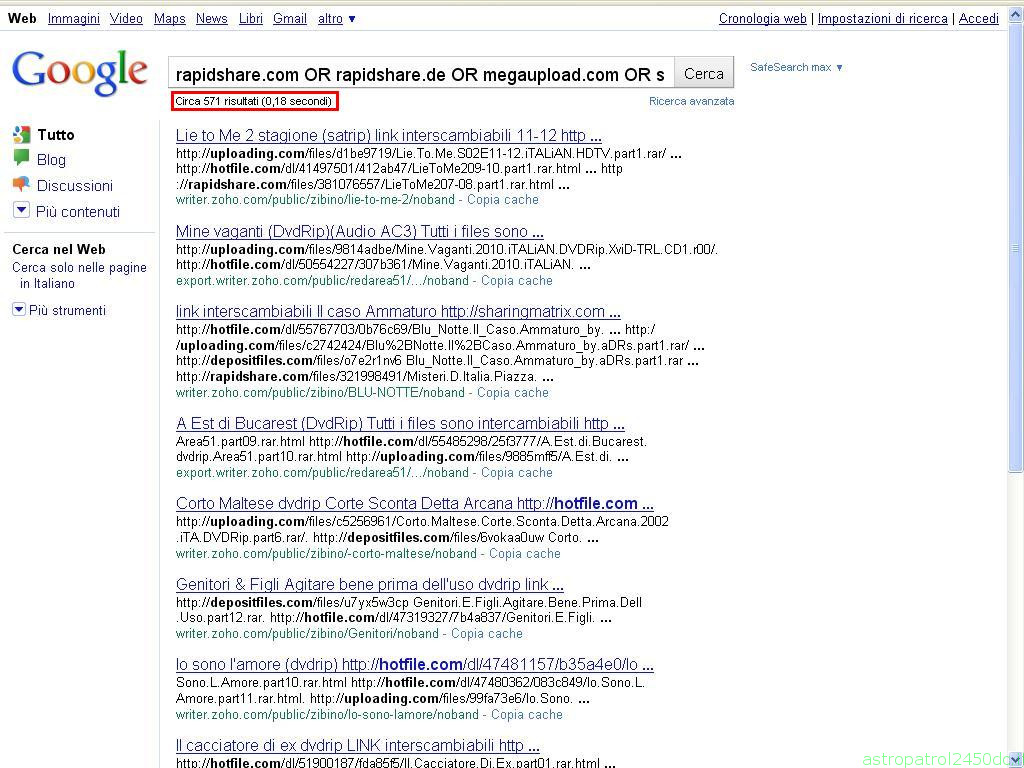Viewport: 1024px width, 768px height.
Task: Open Impostazioni di ricerca link
Action: (882, 18)
